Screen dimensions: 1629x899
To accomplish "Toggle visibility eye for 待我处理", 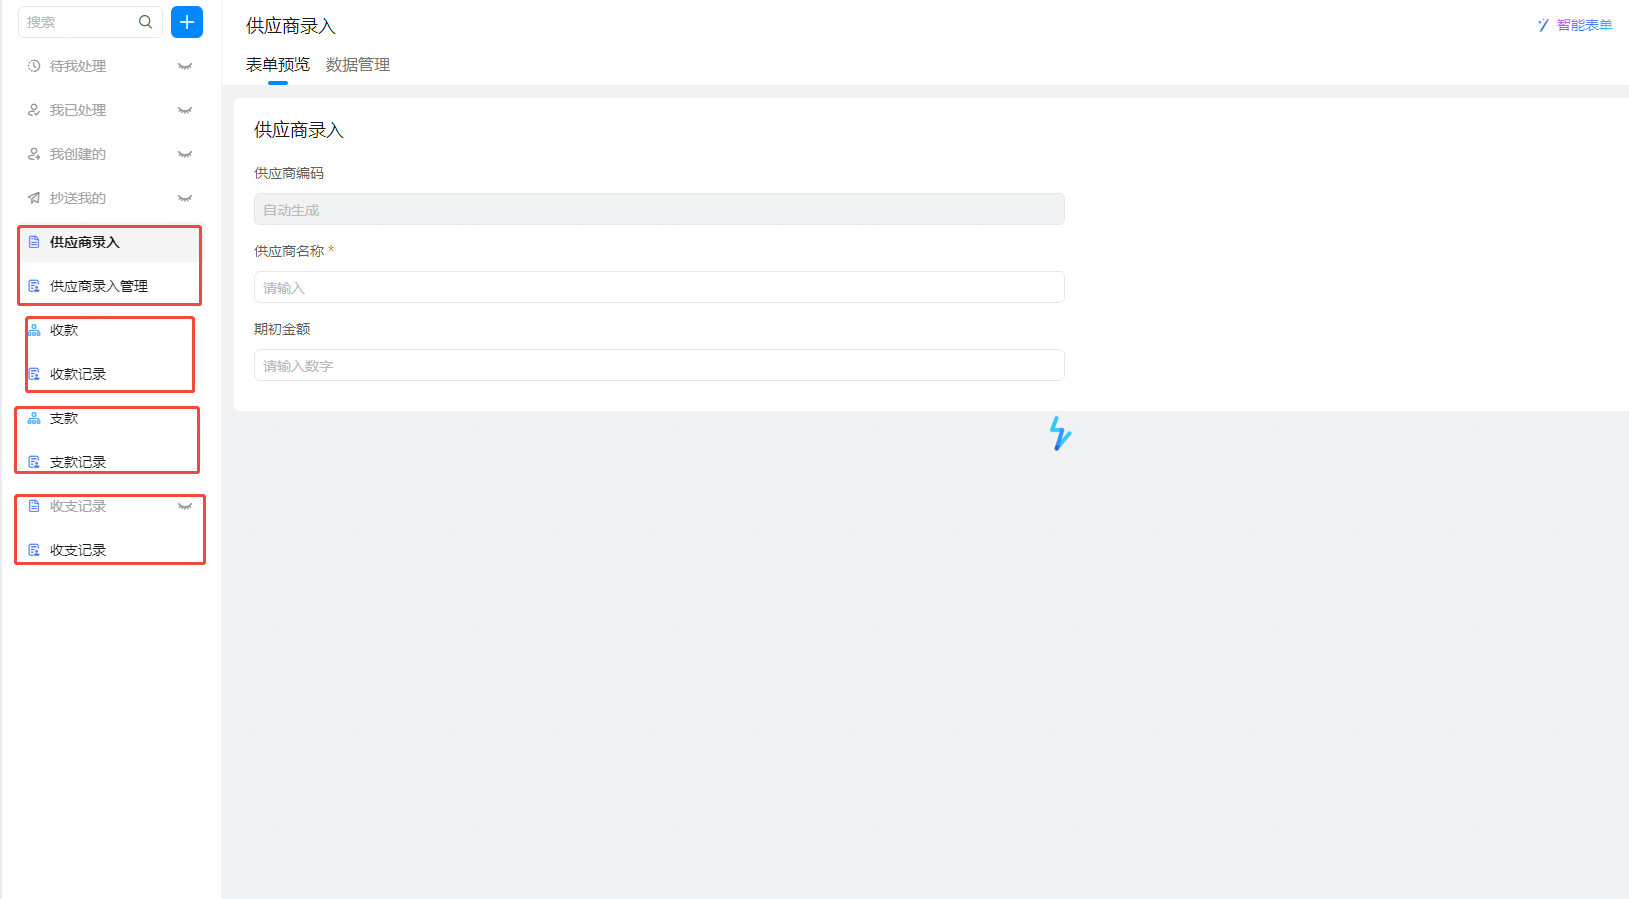I will [185, 66].
